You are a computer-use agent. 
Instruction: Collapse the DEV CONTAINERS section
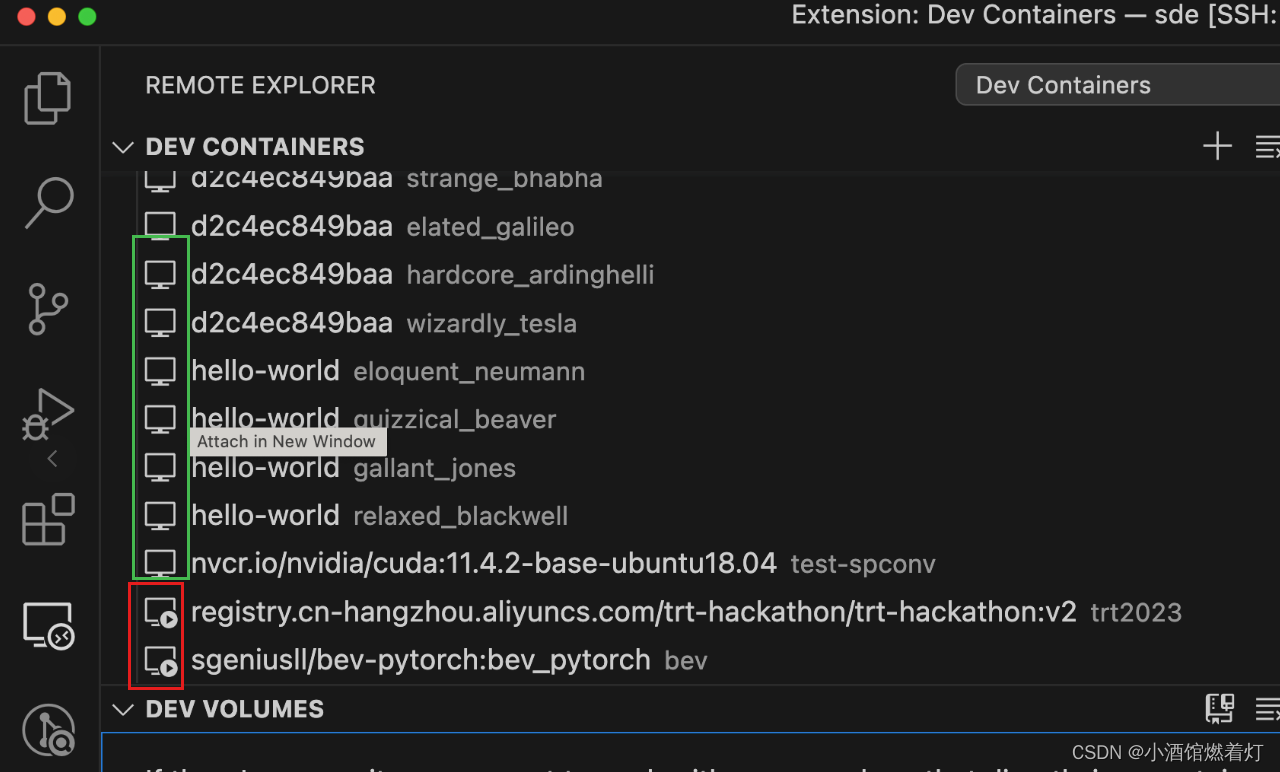(123, 147)
